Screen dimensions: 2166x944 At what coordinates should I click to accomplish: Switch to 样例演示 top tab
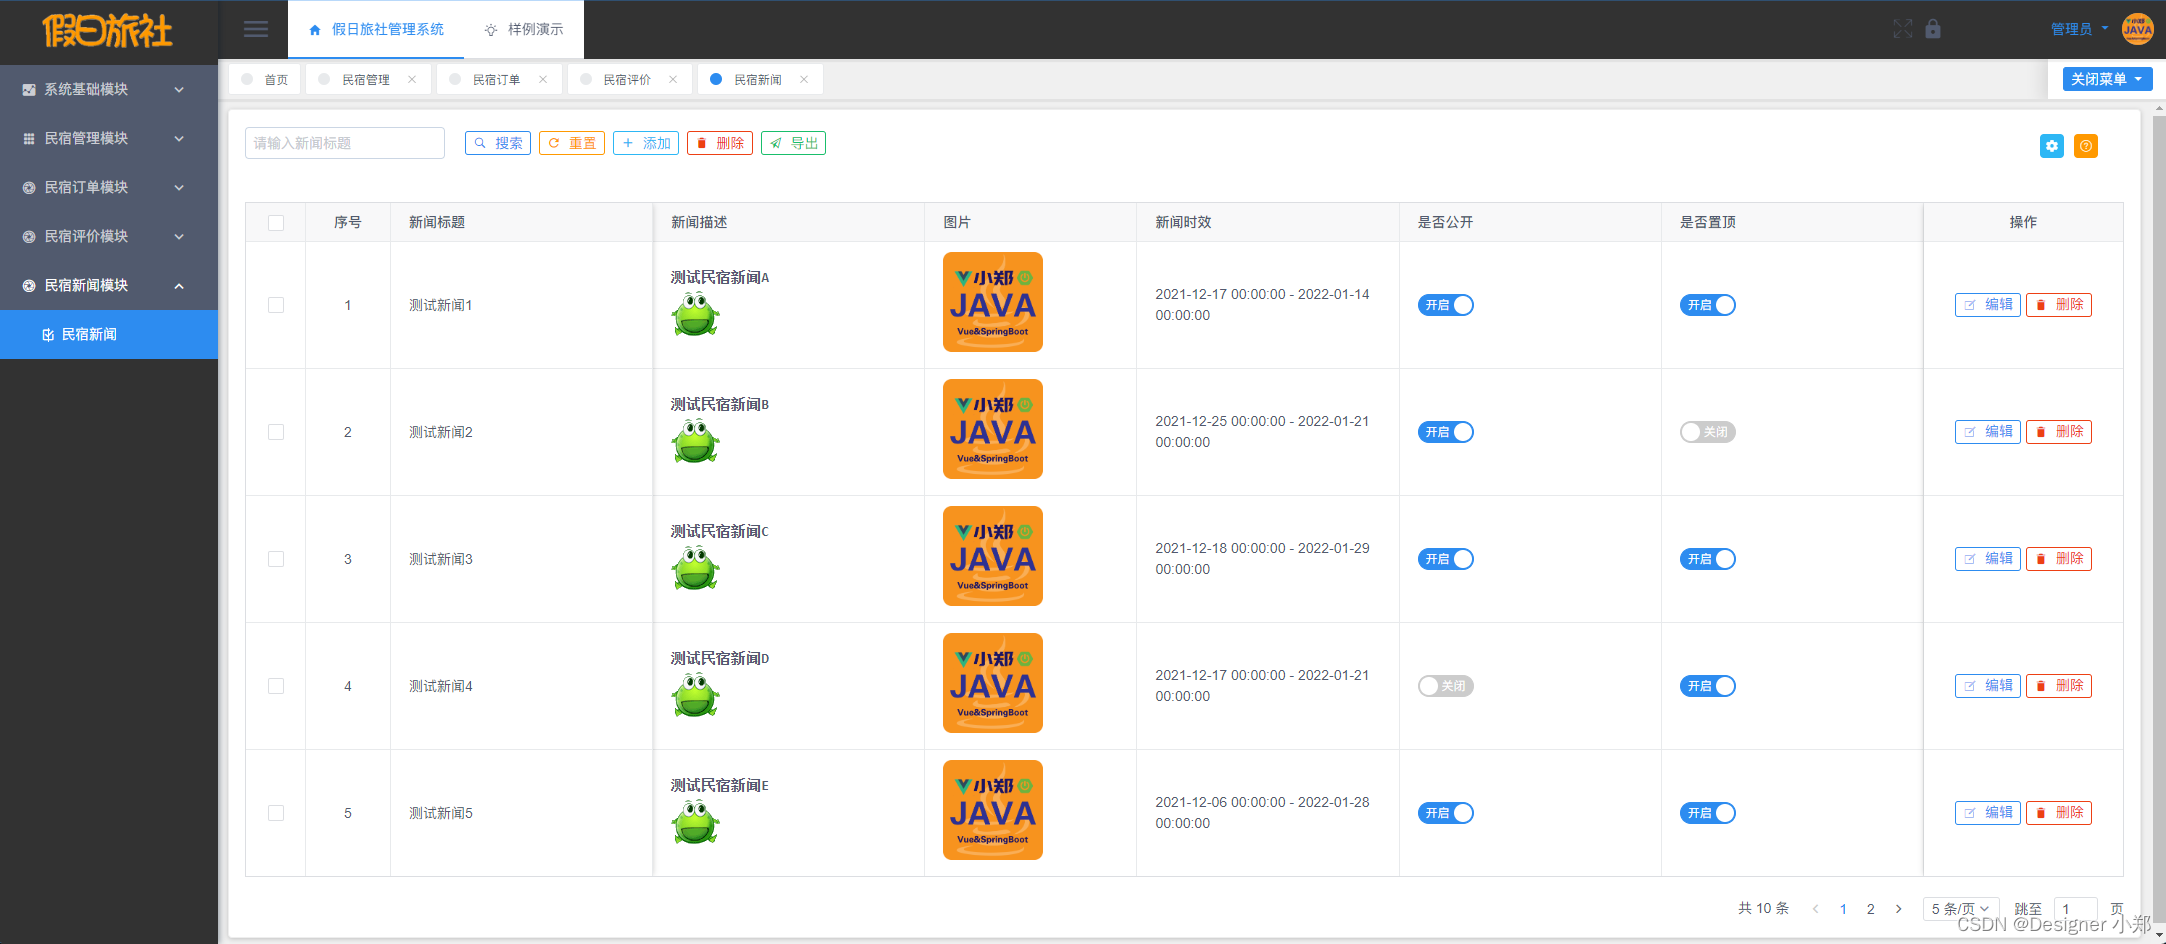click(x=524, y=29)
